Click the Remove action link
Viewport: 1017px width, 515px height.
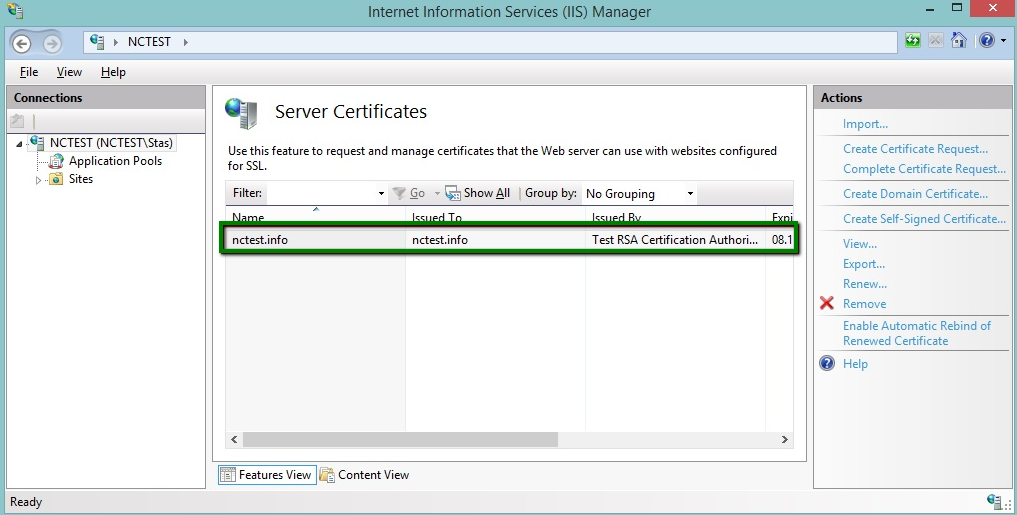pyautogui.click(x=864, y=304)
